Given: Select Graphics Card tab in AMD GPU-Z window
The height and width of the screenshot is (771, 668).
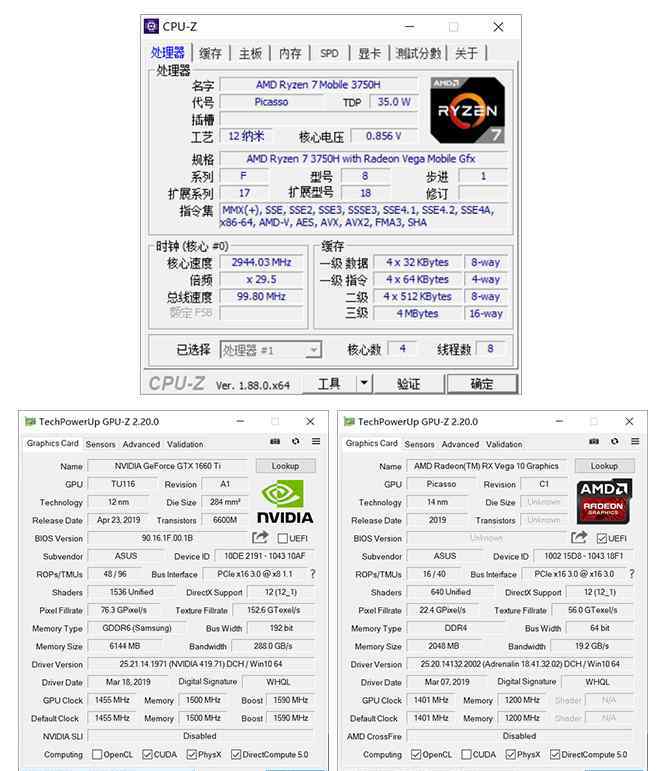Looking at the screenshot, I should pos(372,443).
